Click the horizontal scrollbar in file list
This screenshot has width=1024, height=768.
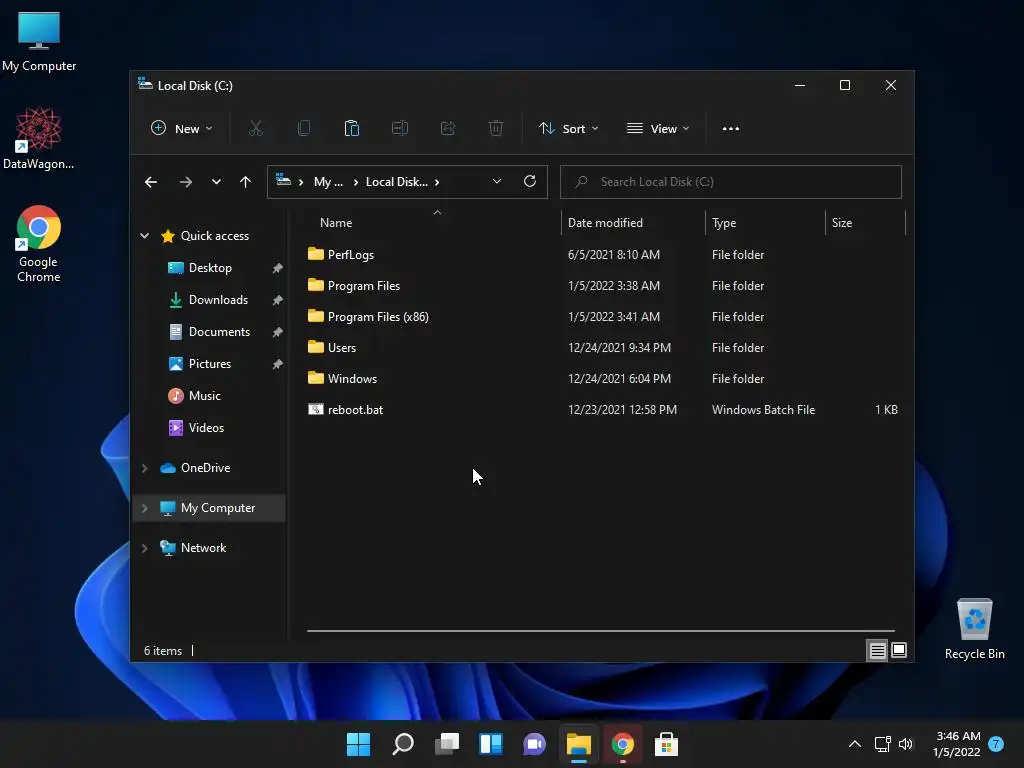[600, 631]
